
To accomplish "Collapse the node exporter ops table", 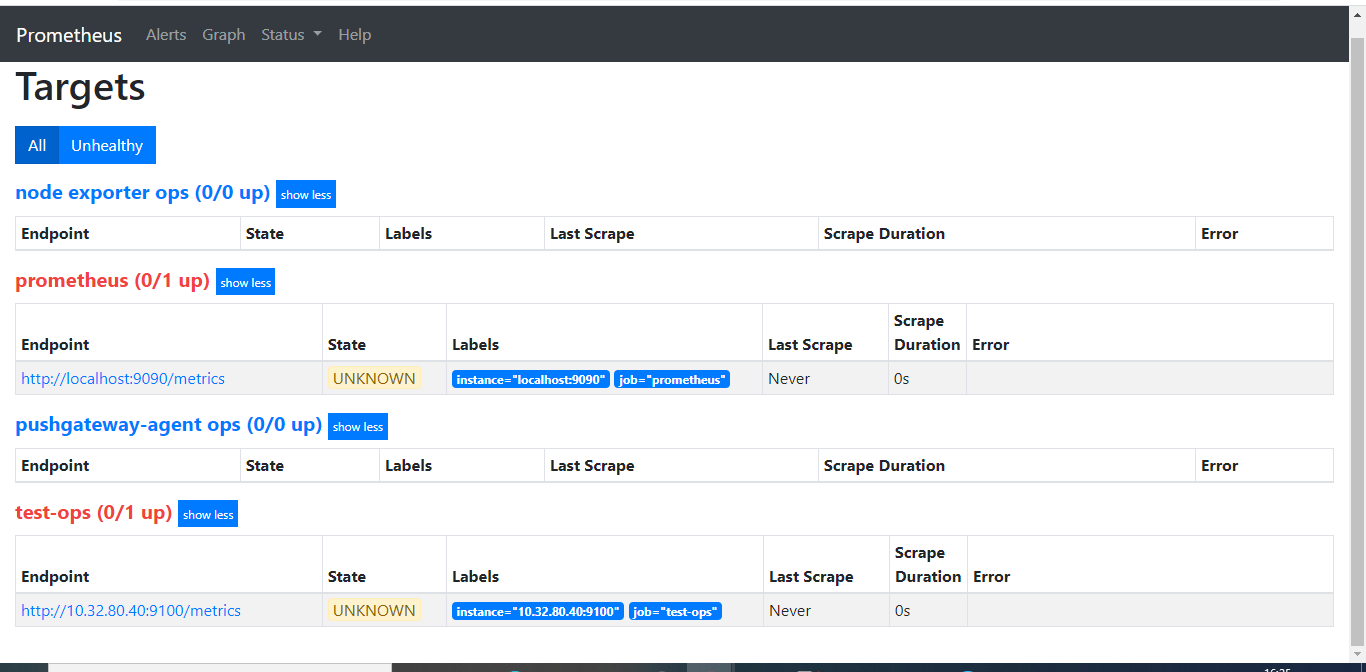I will [305, 194].
